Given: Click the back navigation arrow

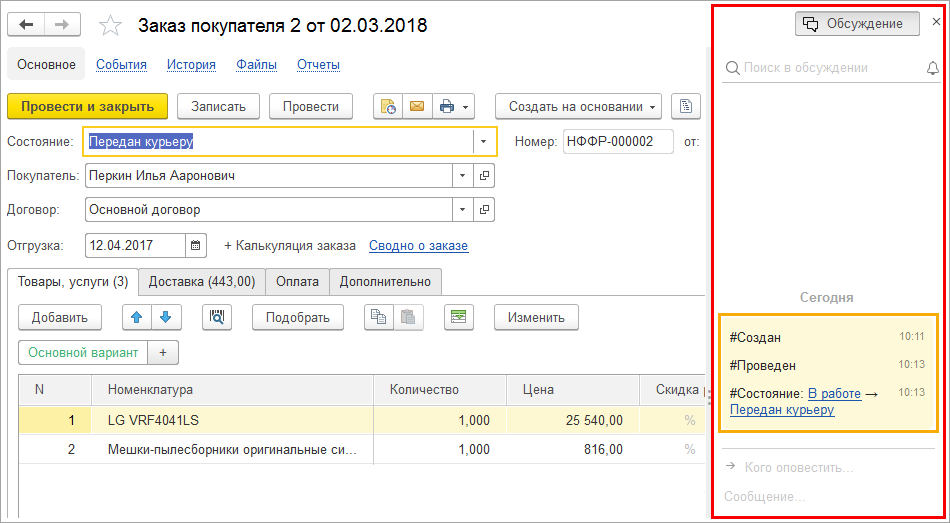Looking at the screenshot, I should (x=27, y=25).
